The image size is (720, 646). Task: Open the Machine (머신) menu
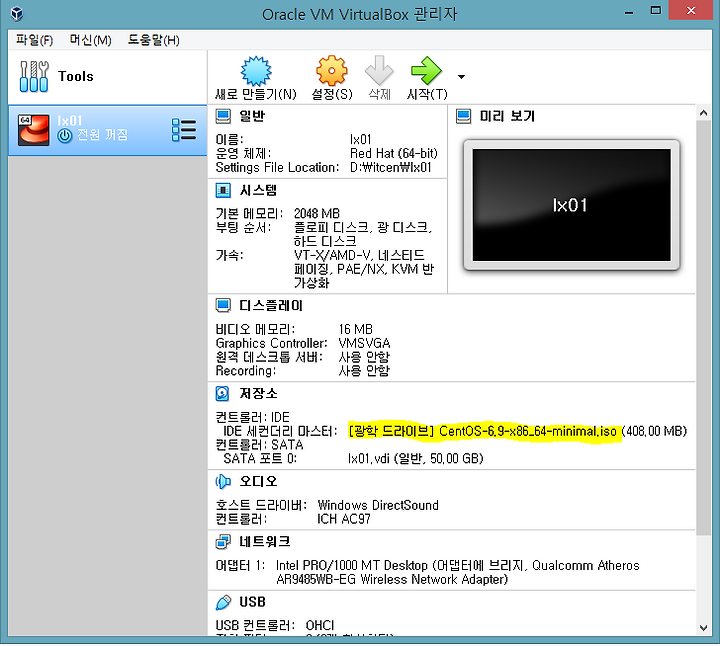90,40
